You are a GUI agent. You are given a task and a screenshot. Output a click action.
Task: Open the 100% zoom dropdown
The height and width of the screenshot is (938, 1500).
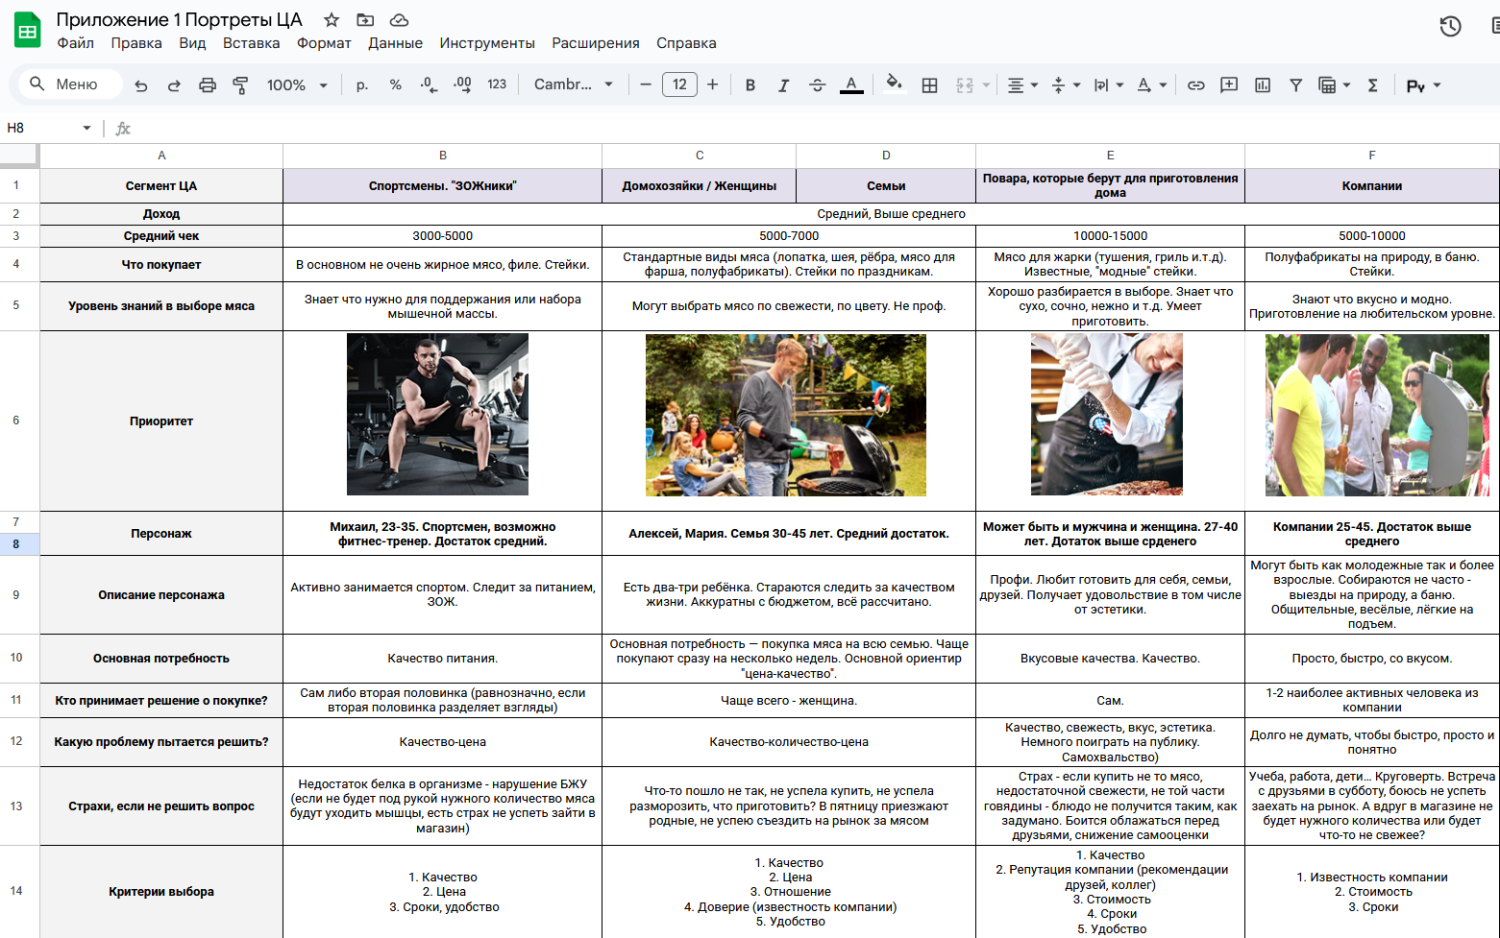[297, 86]
